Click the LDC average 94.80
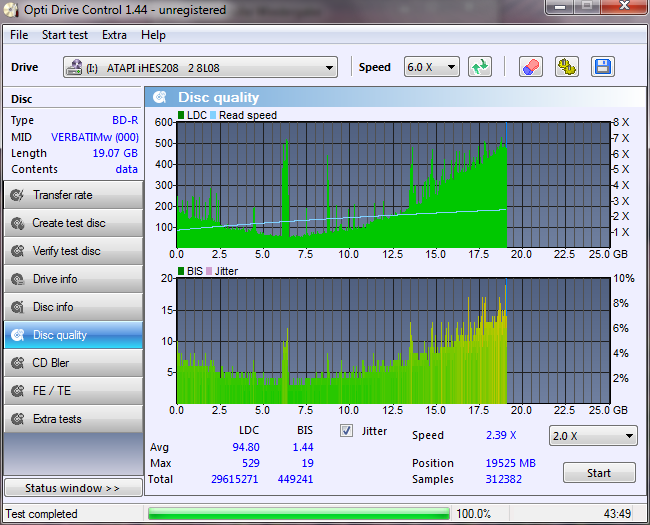The height and width of the screenshot is (525, 650). [x=246, y=447]
